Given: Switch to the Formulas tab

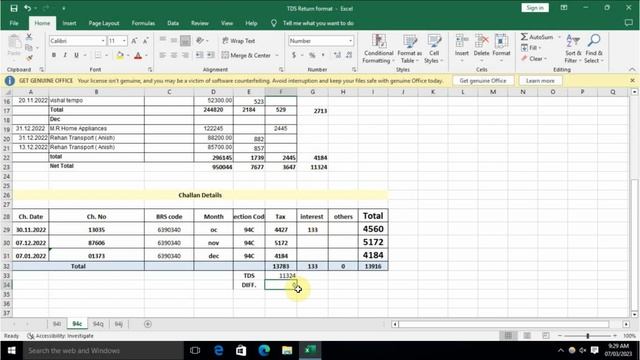Looking at the screenshot, I should [143, 23].
